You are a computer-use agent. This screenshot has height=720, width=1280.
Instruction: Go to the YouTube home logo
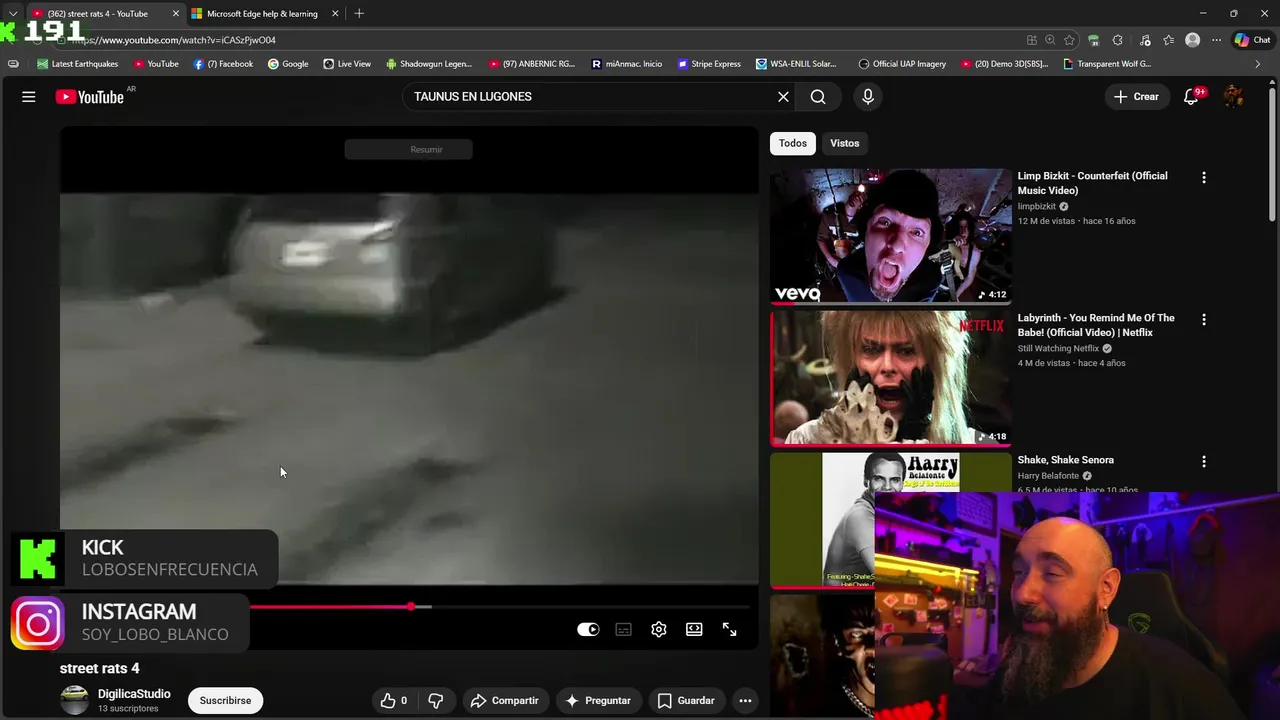pyautogui.click(x=89, y=97)
